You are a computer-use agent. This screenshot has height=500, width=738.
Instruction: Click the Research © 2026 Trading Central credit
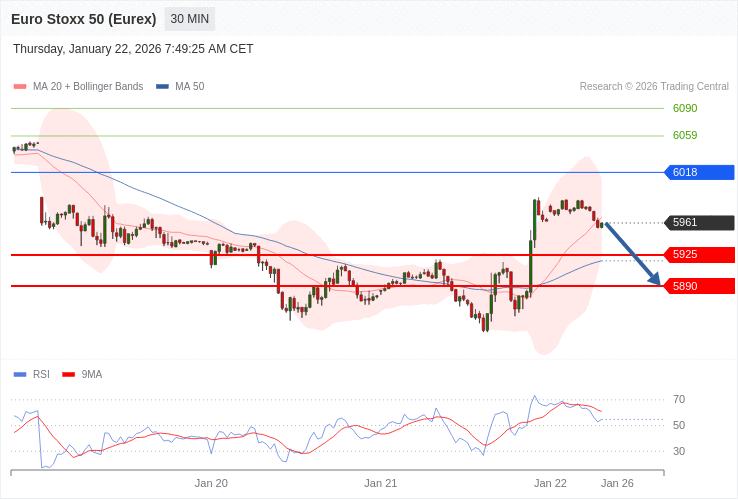coord(654,87)
